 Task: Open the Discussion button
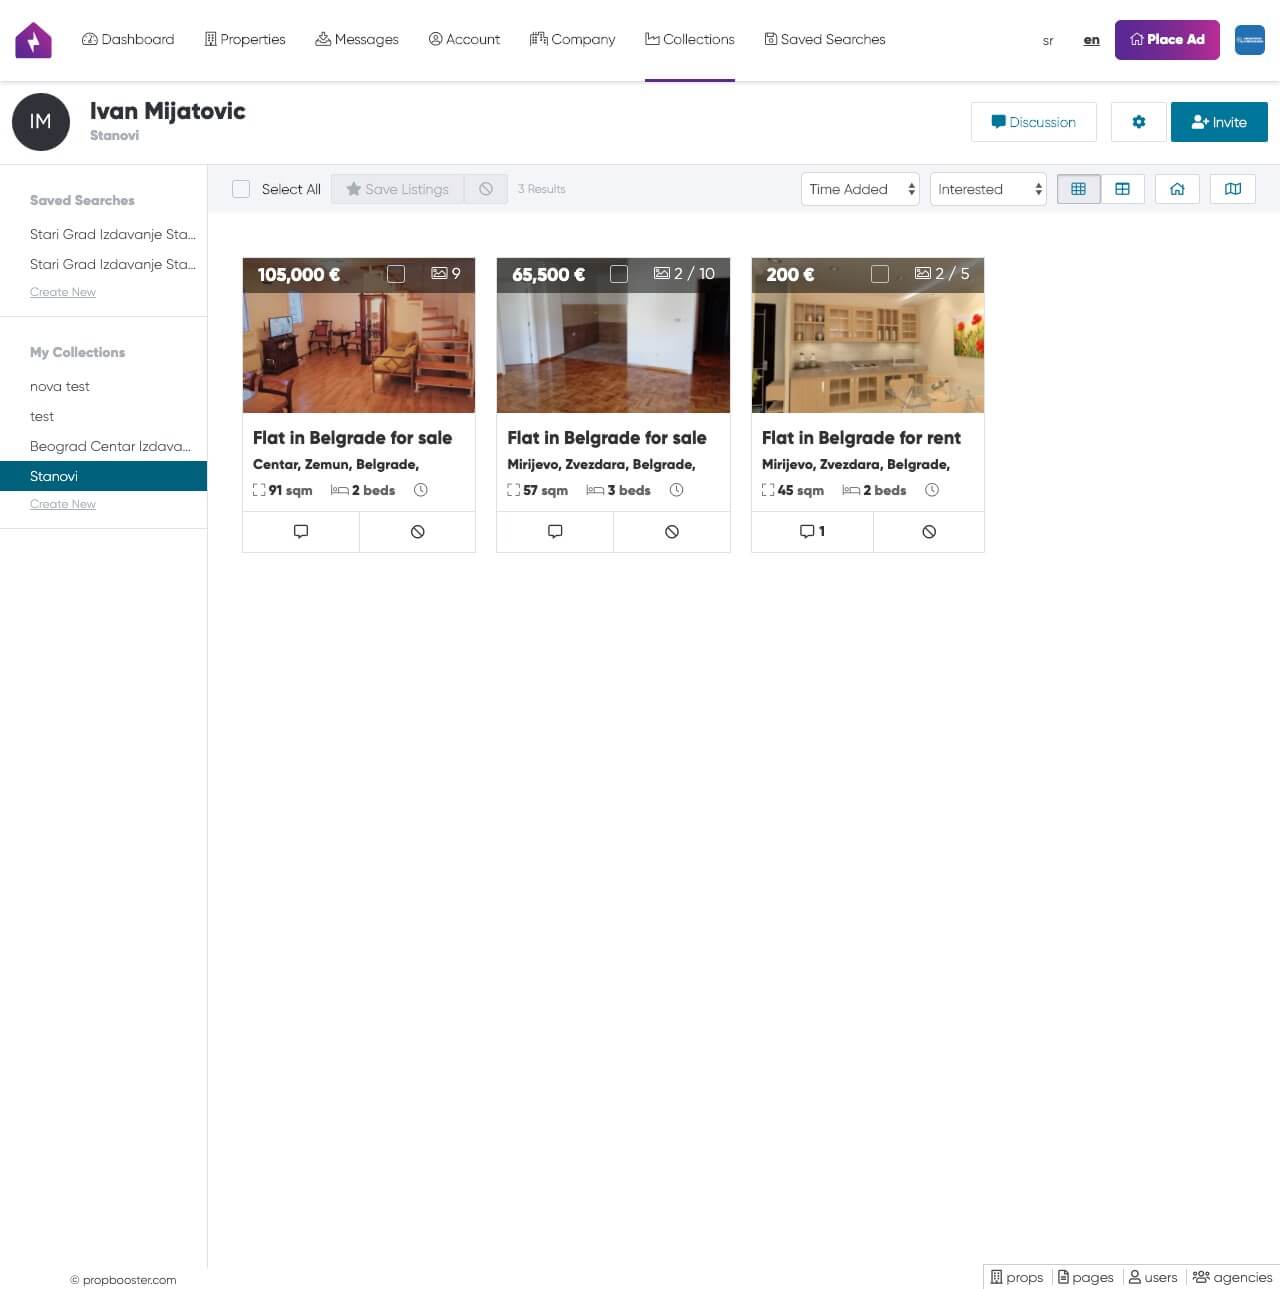point(1033,122)
